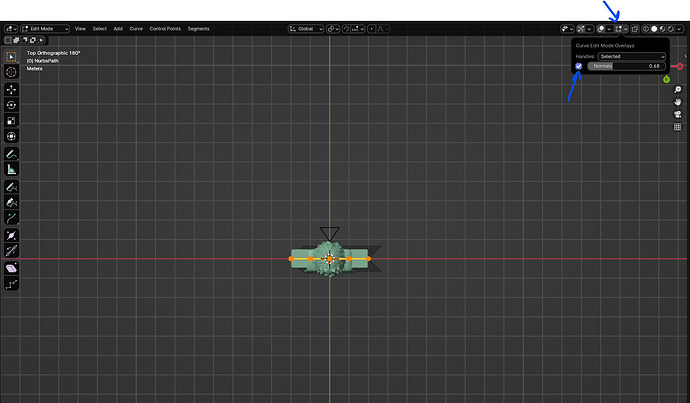Image resolution: width=690 pixels, height=403 pixels.
Task: Open the snapping options dropdown
Action: [358, 29]
